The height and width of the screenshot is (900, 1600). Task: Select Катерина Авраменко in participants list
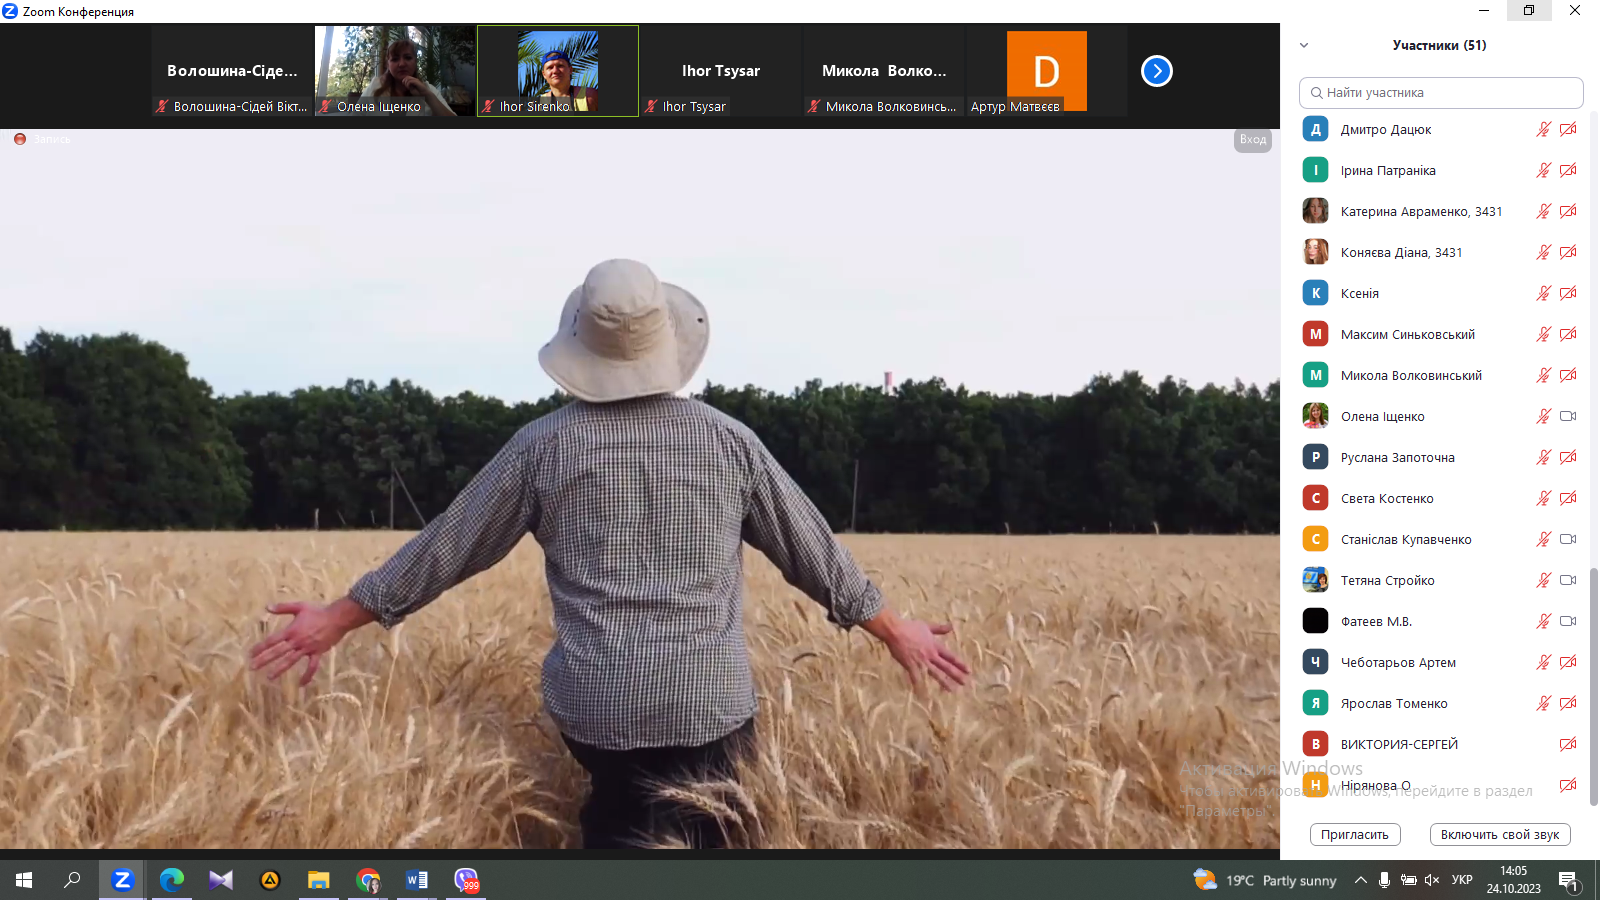click(1420, 211)
